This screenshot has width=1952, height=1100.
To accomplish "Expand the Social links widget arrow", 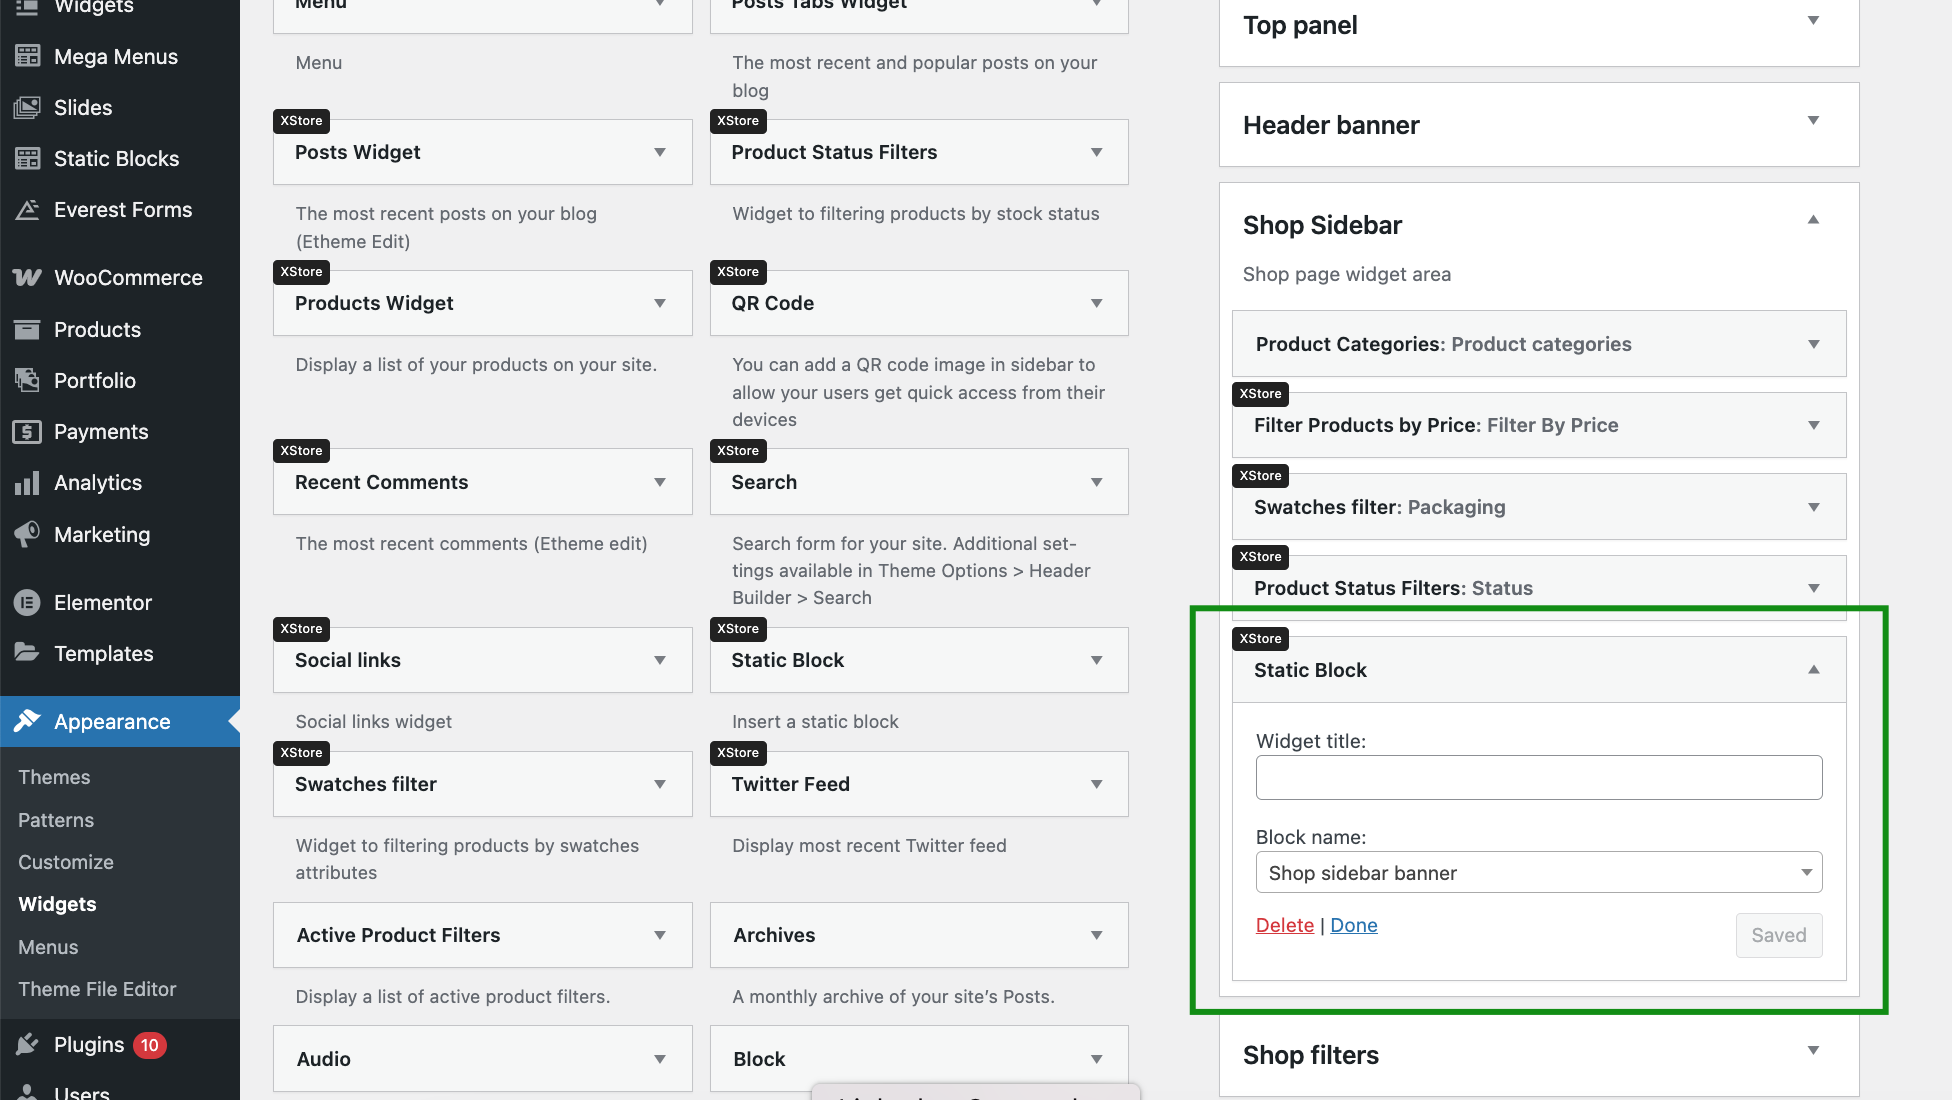I will 660,660.
